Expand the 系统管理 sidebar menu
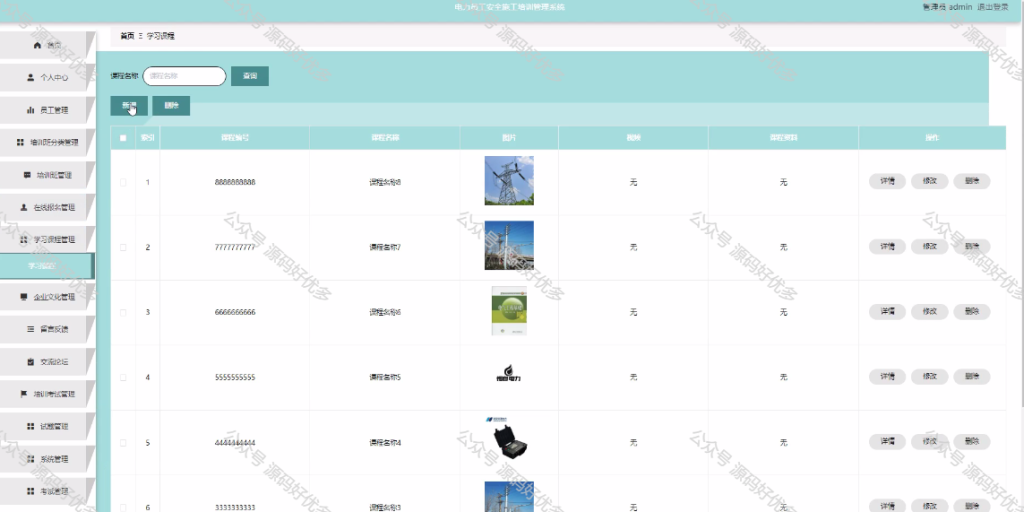The image size is (1024, 512). pos(47,458)
